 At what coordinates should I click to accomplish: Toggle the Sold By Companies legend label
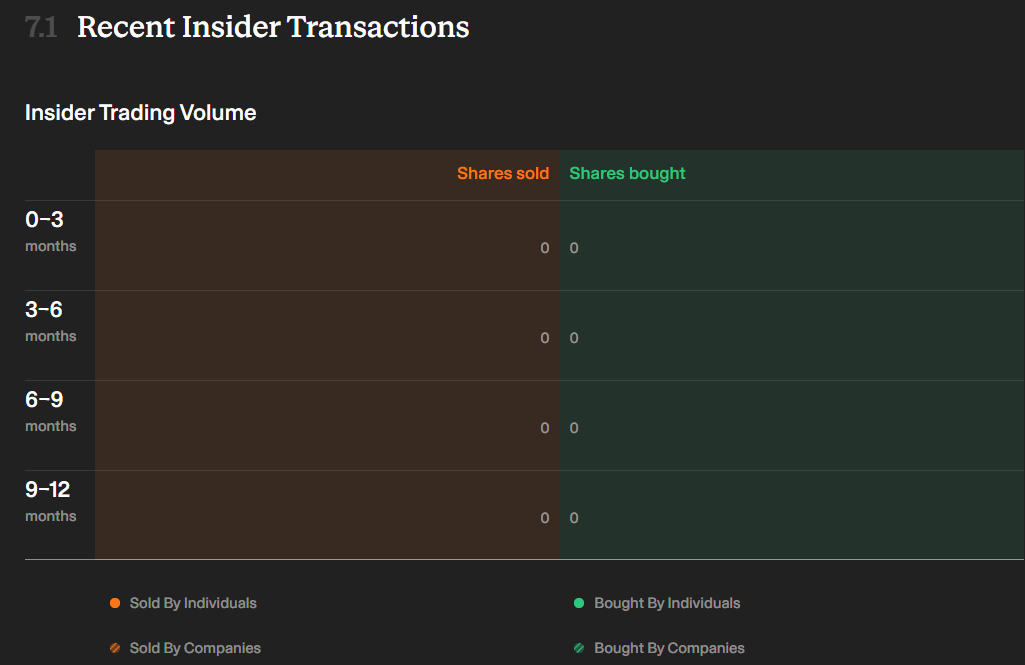coord(195,648)
